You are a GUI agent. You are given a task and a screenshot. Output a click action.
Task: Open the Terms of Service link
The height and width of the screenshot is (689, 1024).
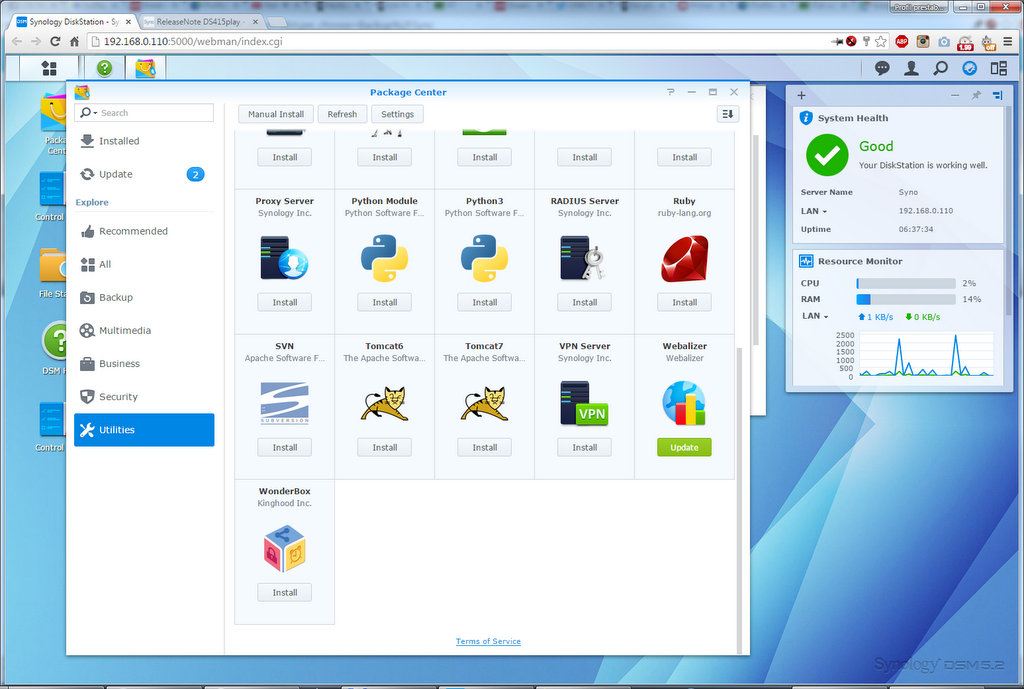pos(488,641)
